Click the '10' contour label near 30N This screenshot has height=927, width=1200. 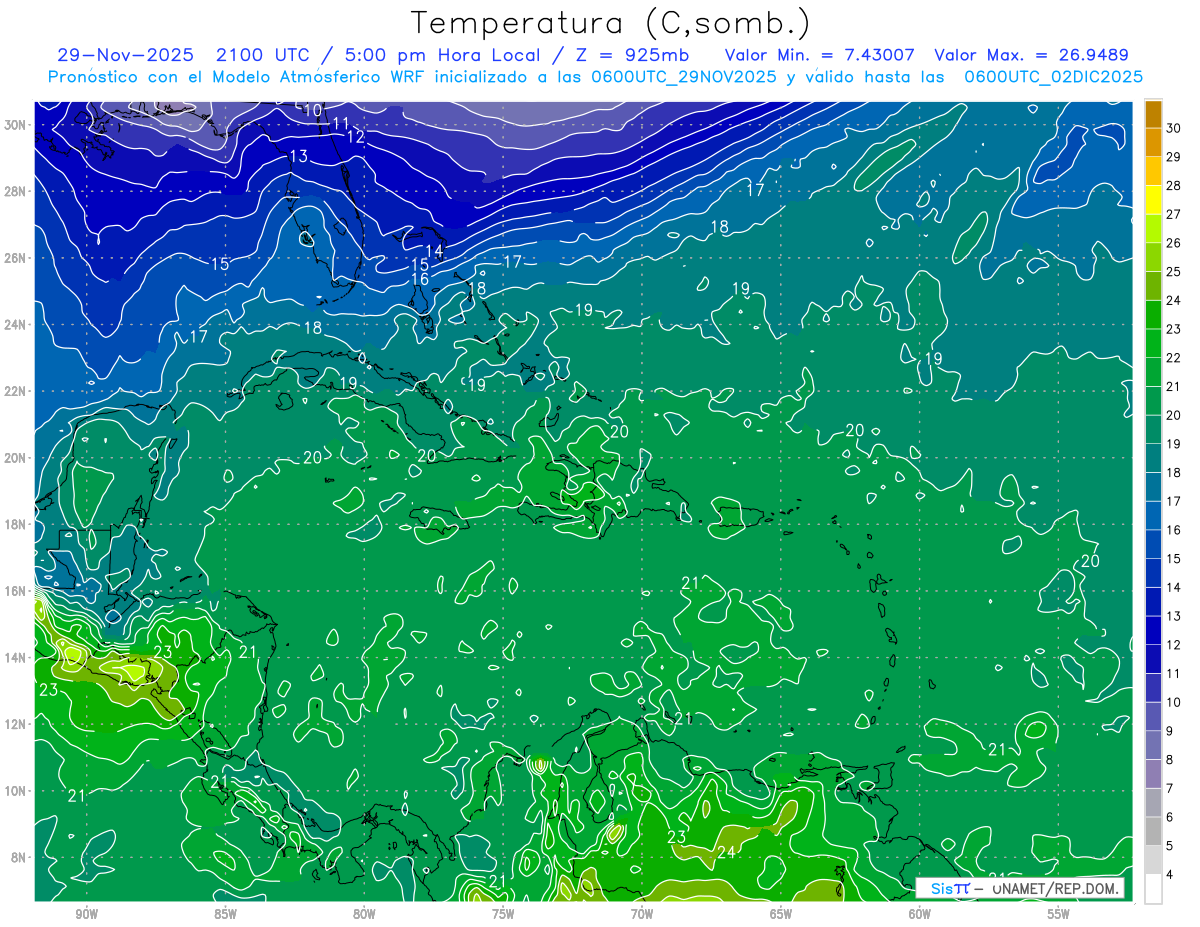pos(313,110)
